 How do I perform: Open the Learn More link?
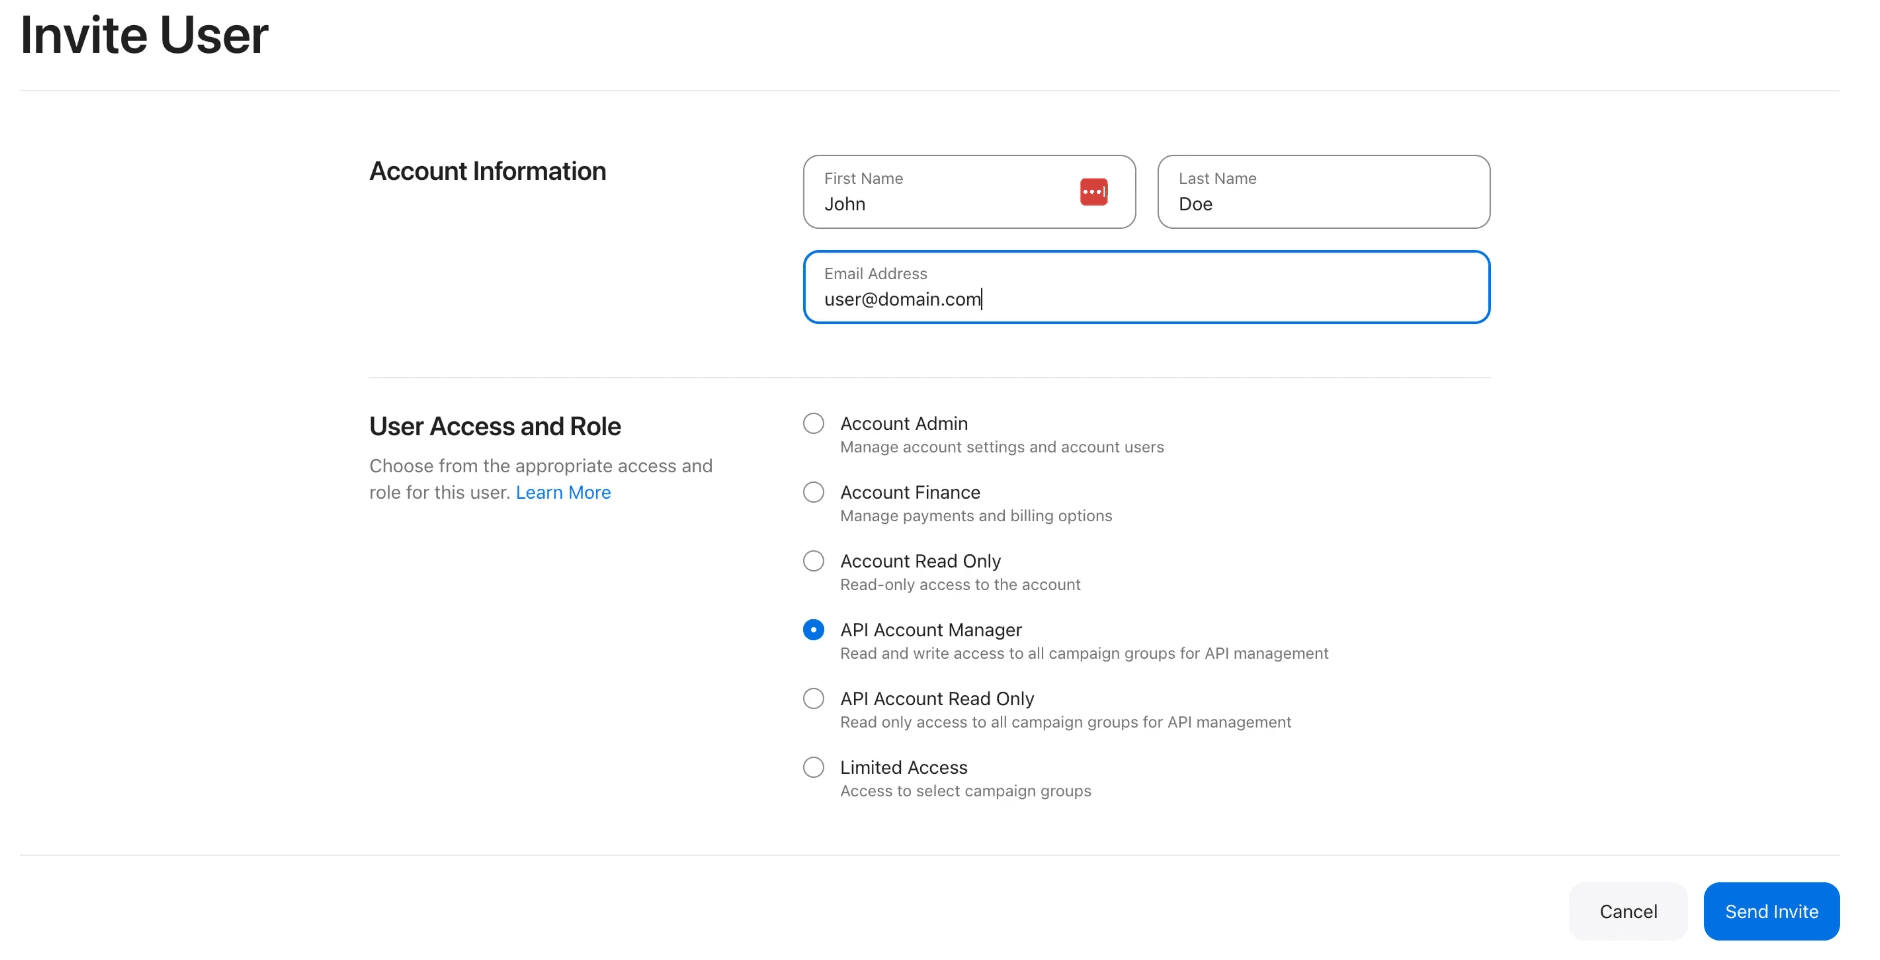tap(563, 493)
